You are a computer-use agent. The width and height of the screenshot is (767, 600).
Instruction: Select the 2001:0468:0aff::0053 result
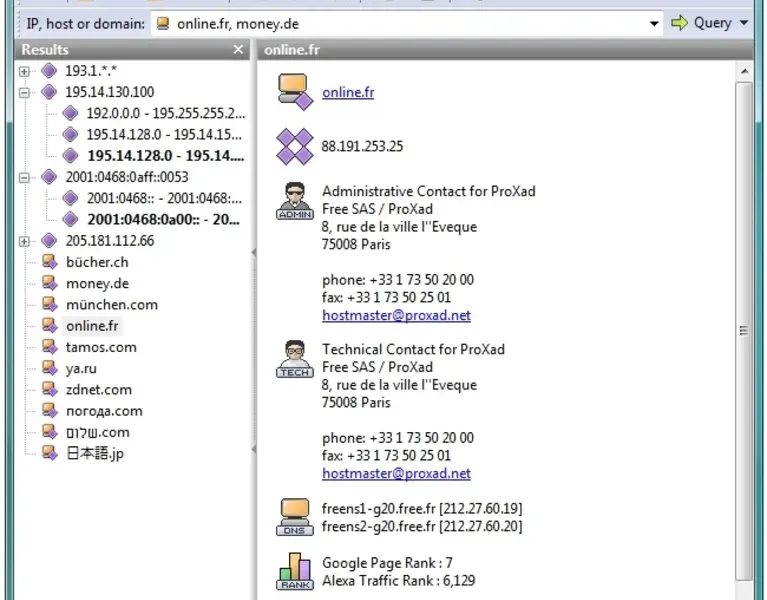(127, 177)
